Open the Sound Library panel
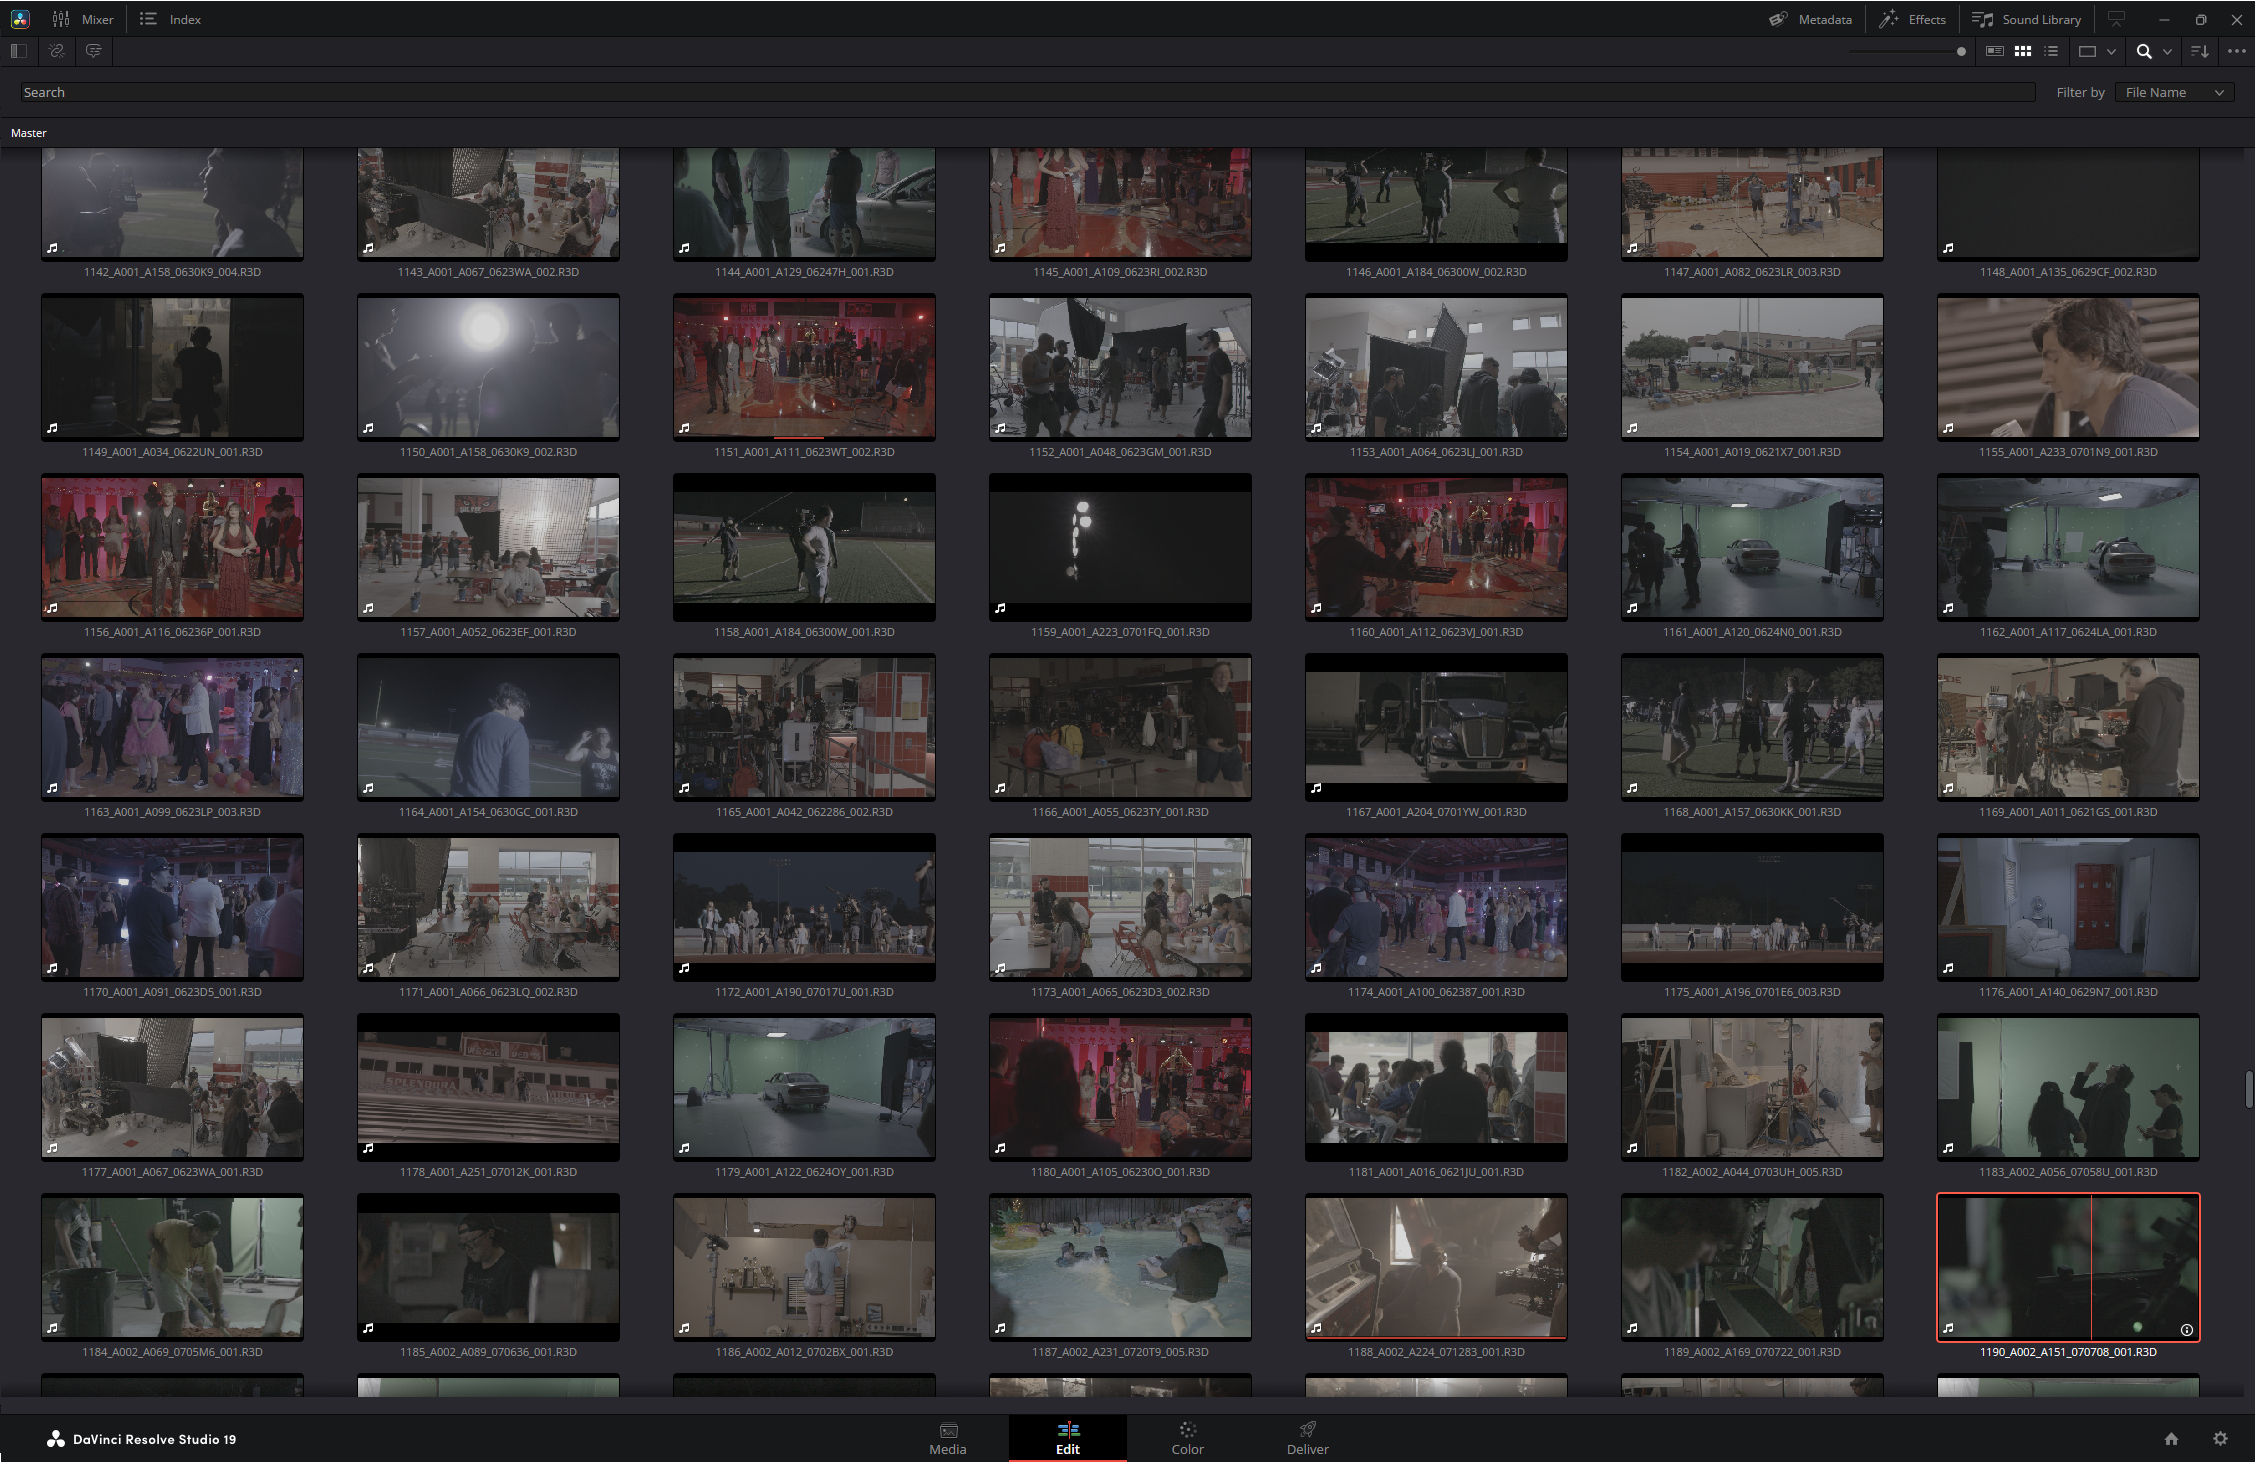 click(2026, 19)
